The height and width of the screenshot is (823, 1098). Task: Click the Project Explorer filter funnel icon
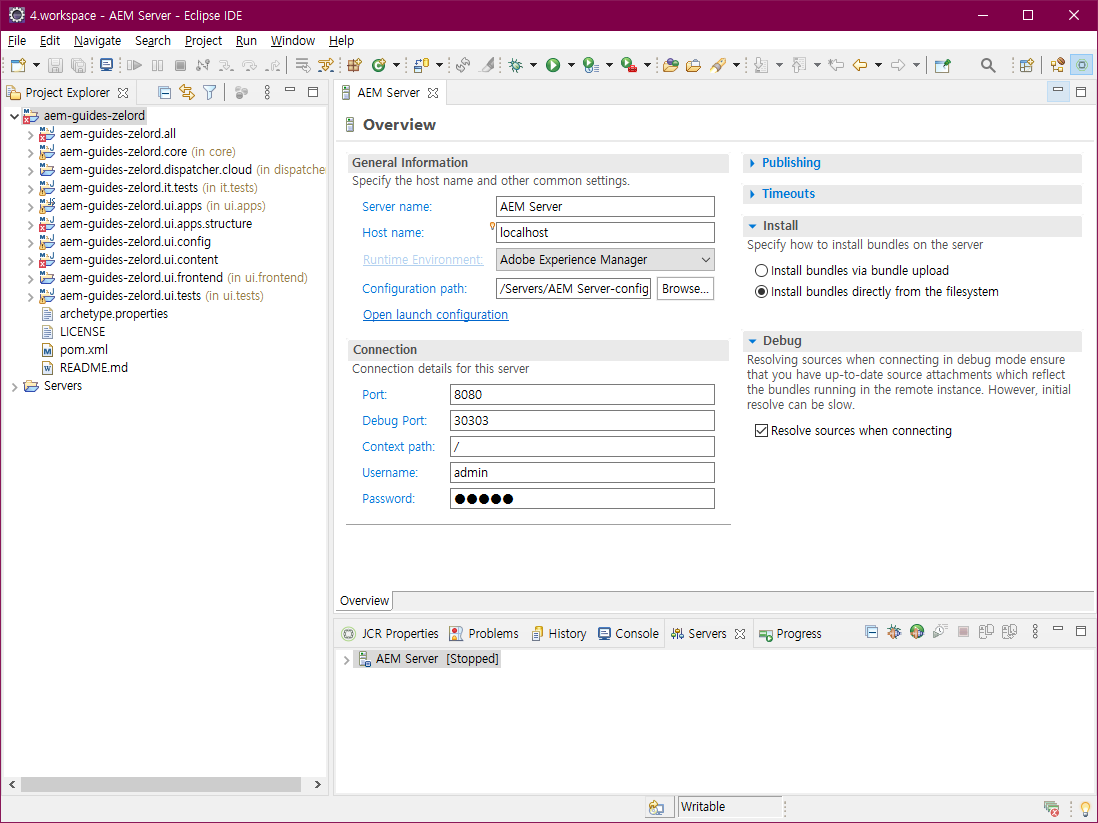209,92
